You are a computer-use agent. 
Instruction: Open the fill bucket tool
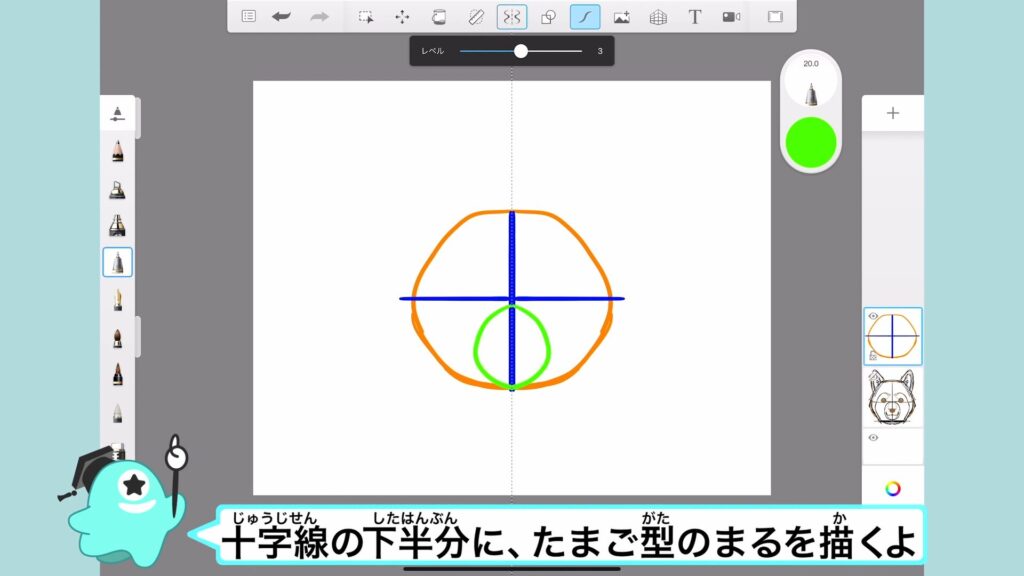(438, 17)
